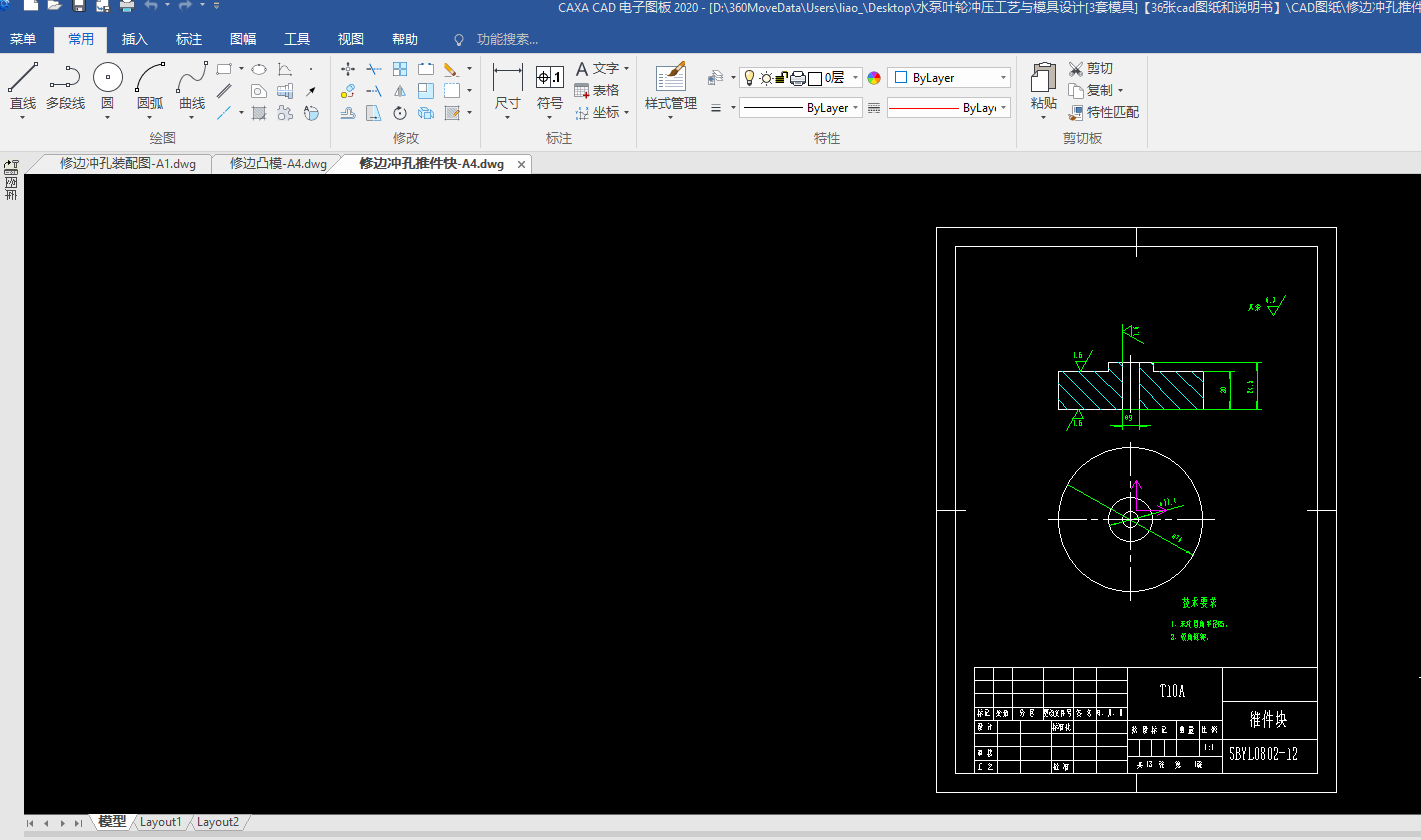This screenshot has width=1421, height=840.
Task: Close the 修边冲孔推件块-A4.dwg tab
Action: [521, 164]
